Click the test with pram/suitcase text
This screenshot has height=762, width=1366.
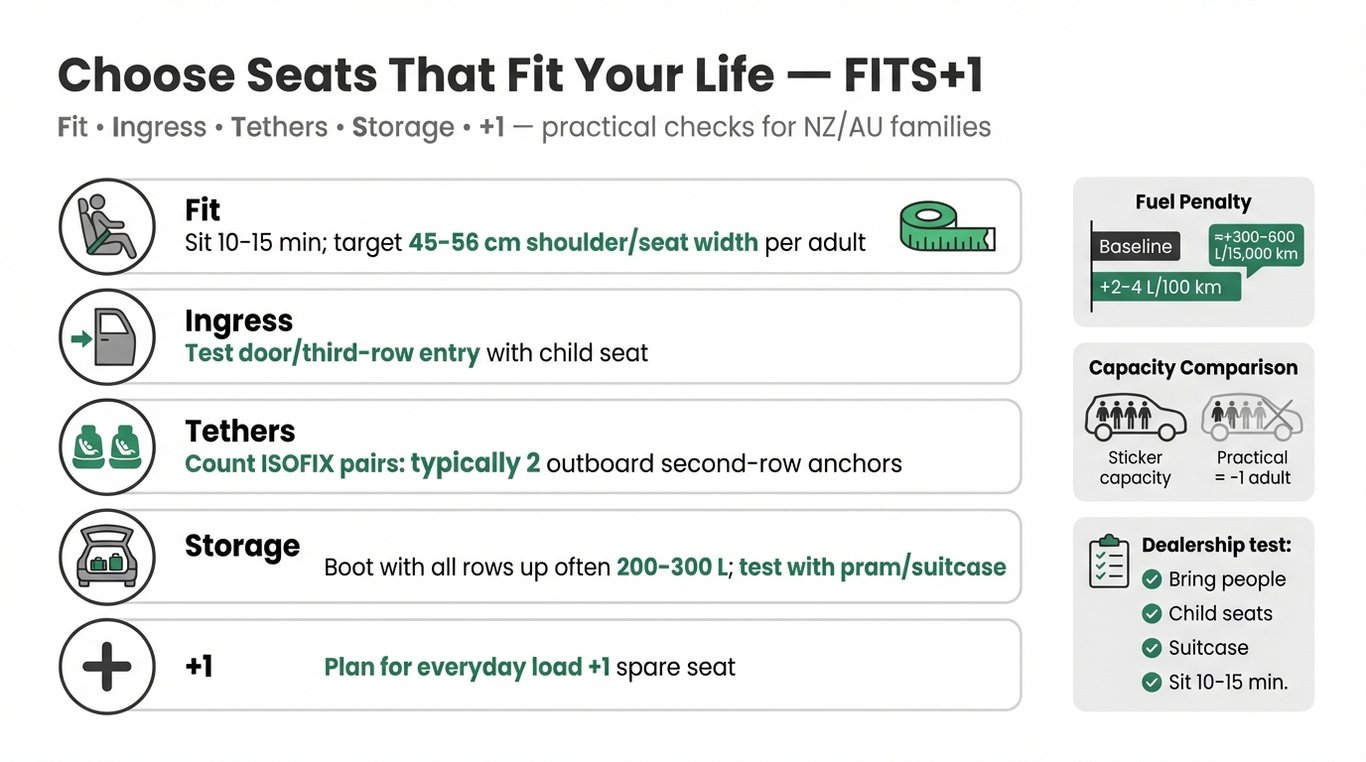click(x=872, y=567)
